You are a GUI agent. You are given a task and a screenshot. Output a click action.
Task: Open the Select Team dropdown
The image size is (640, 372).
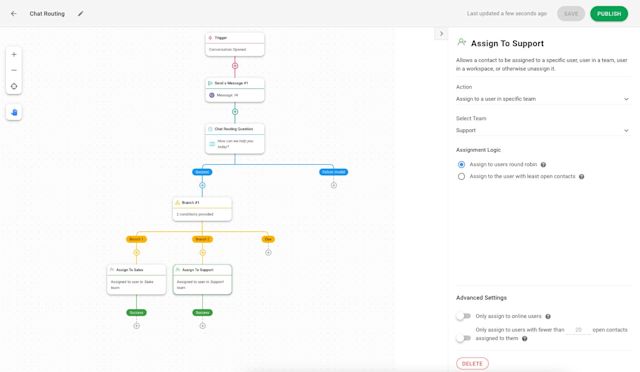tap(543, 130)
